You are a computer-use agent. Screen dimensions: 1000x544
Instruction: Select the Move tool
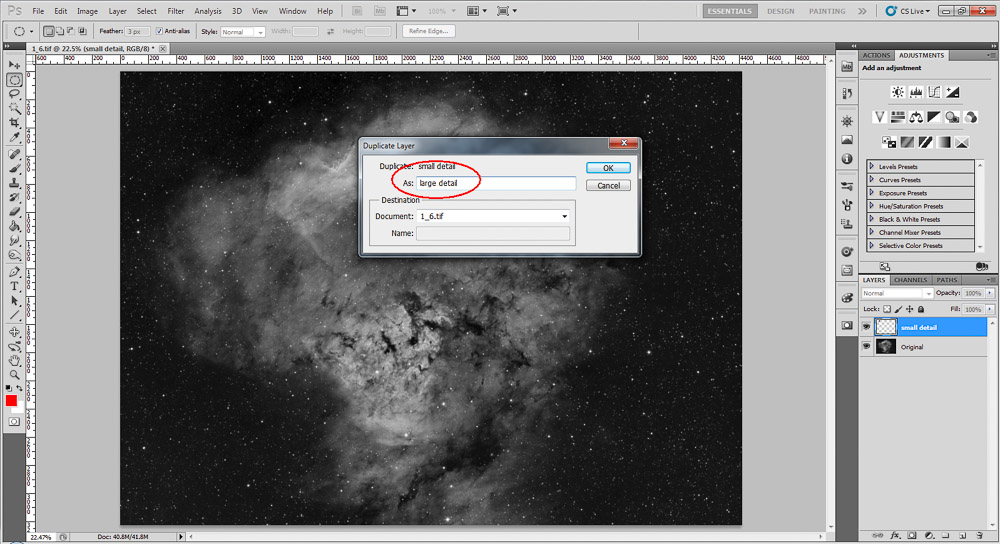[x=14, y=65]
